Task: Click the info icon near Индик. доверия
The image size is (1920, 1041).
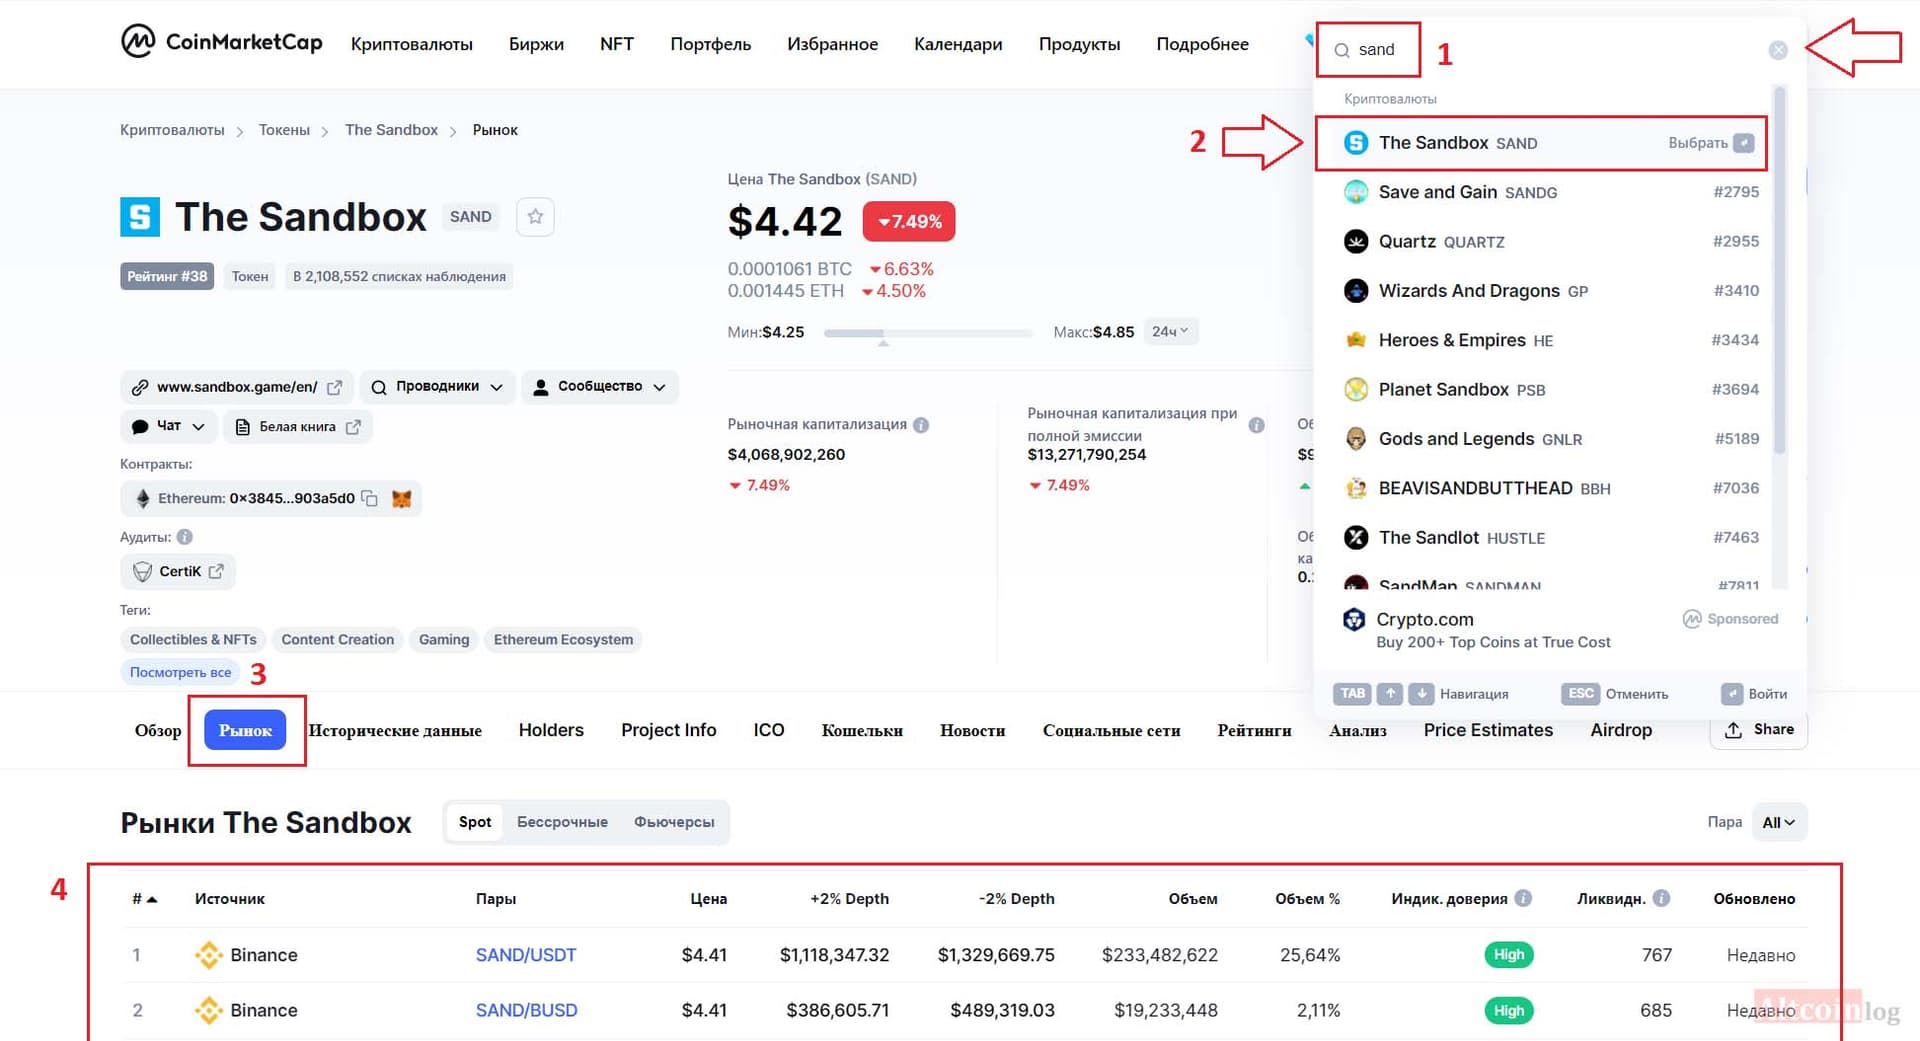Action: (1523, 898)
